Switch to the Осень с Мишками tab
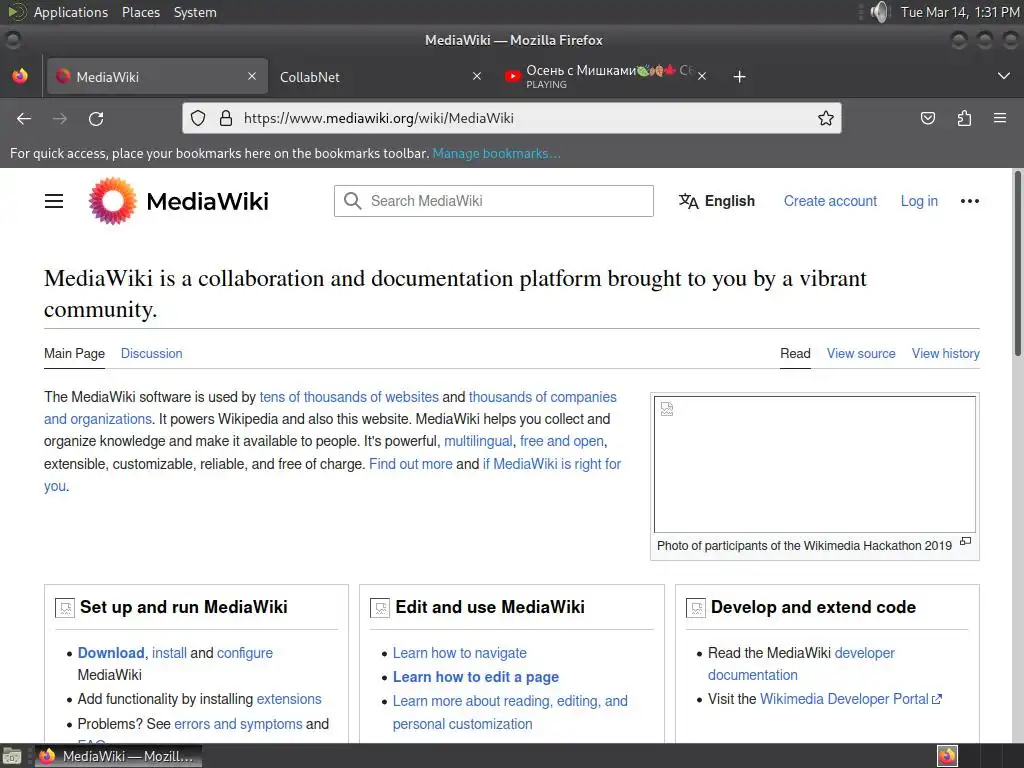Image resolution: width=1024 pixels, height=768 pixels. click(x=604, y=76)
